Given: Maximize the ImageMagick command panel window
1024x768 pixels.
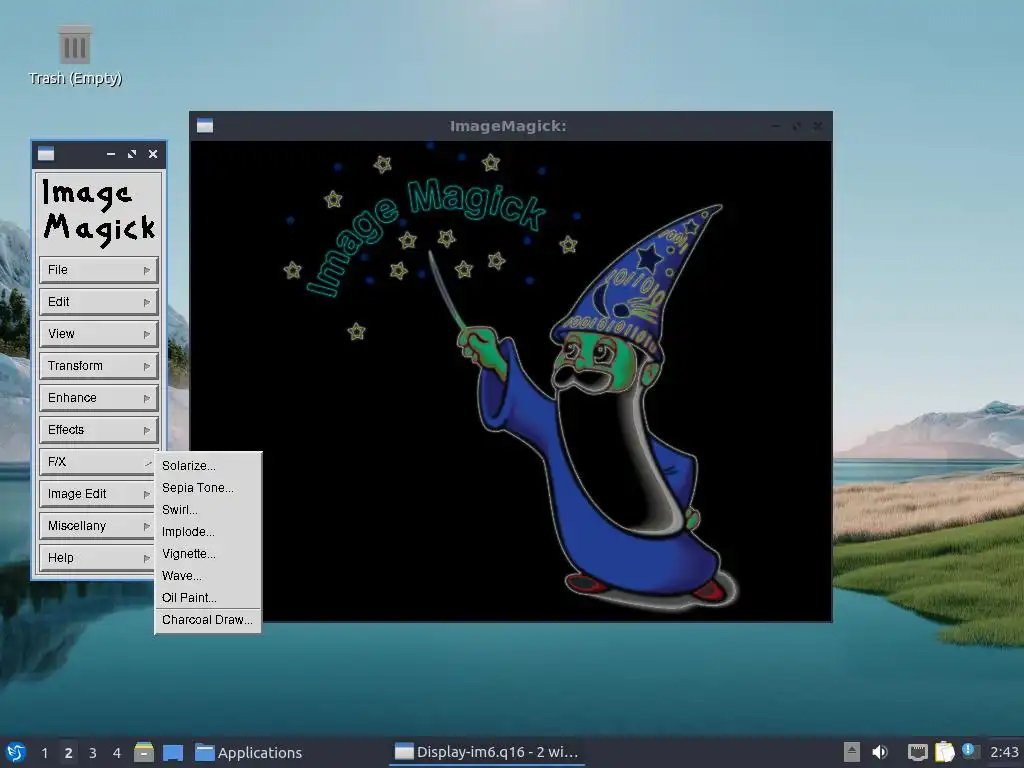Looking at the screenshot, I should tap(132, 154).
